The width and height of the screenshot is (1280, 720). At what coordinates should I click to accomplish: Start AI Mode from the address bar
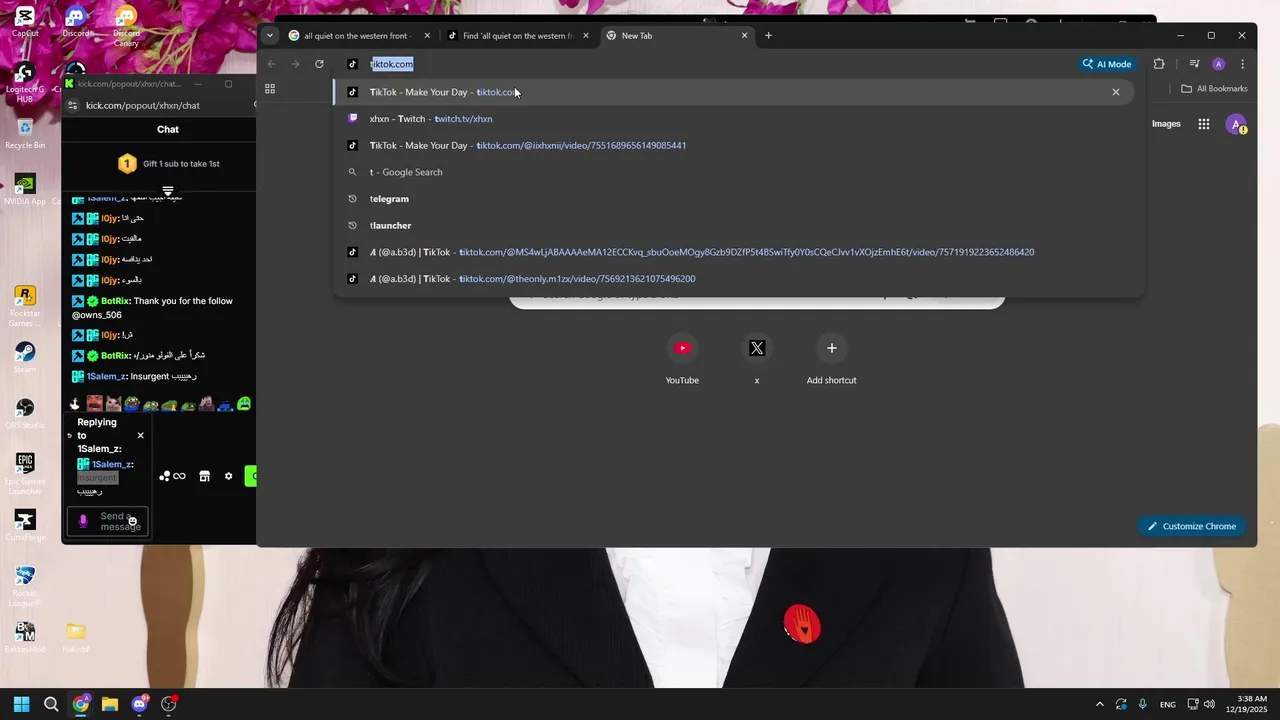coord(1106,64)
